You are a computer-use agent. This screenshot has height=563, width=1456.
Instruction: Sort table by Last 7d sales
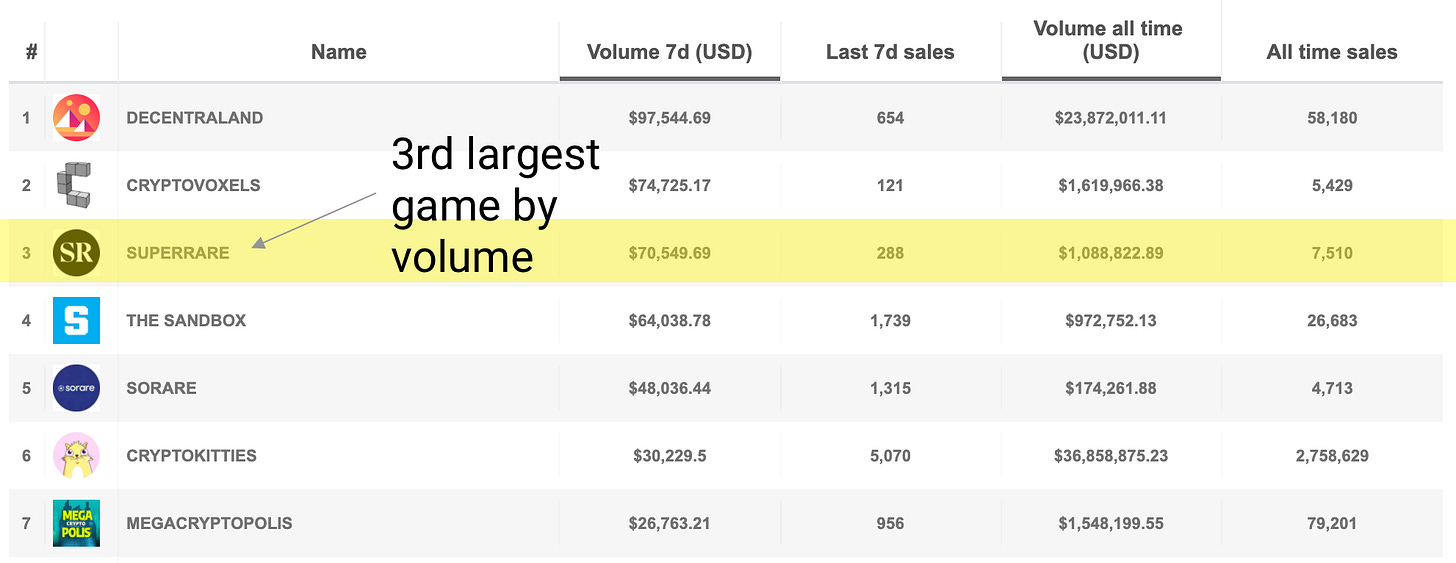890,52
